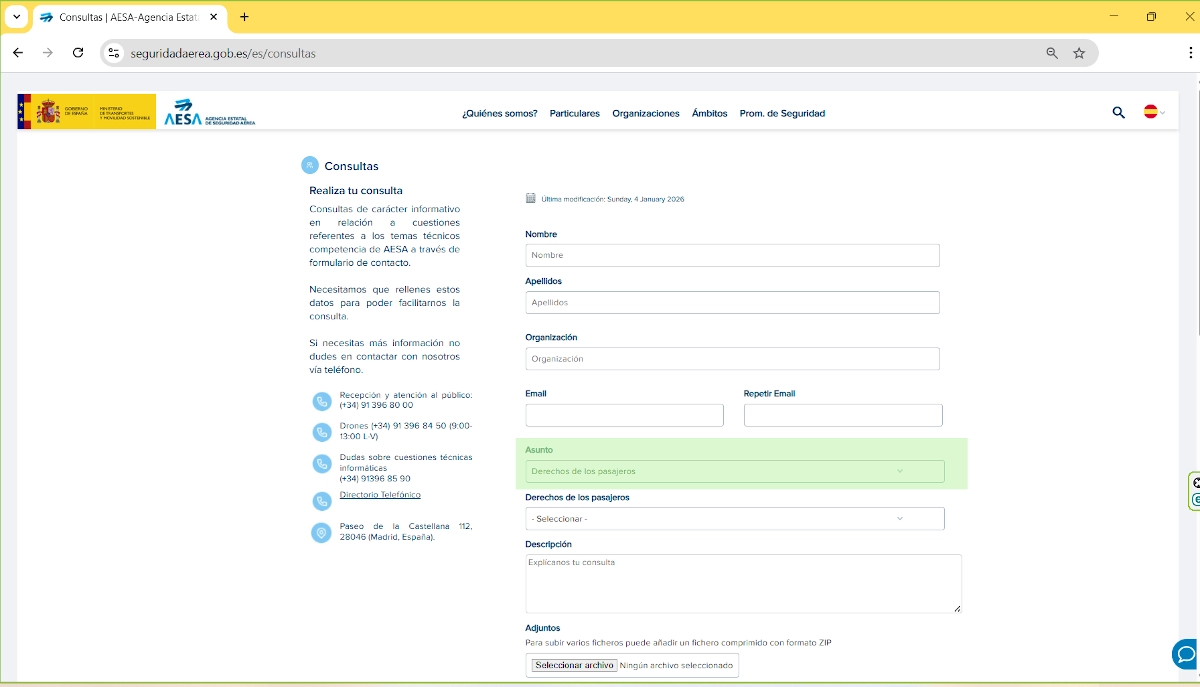1200x687 pixels.
Task: Click the Seleccionar archivo button
Action: [x=573, y=665]
